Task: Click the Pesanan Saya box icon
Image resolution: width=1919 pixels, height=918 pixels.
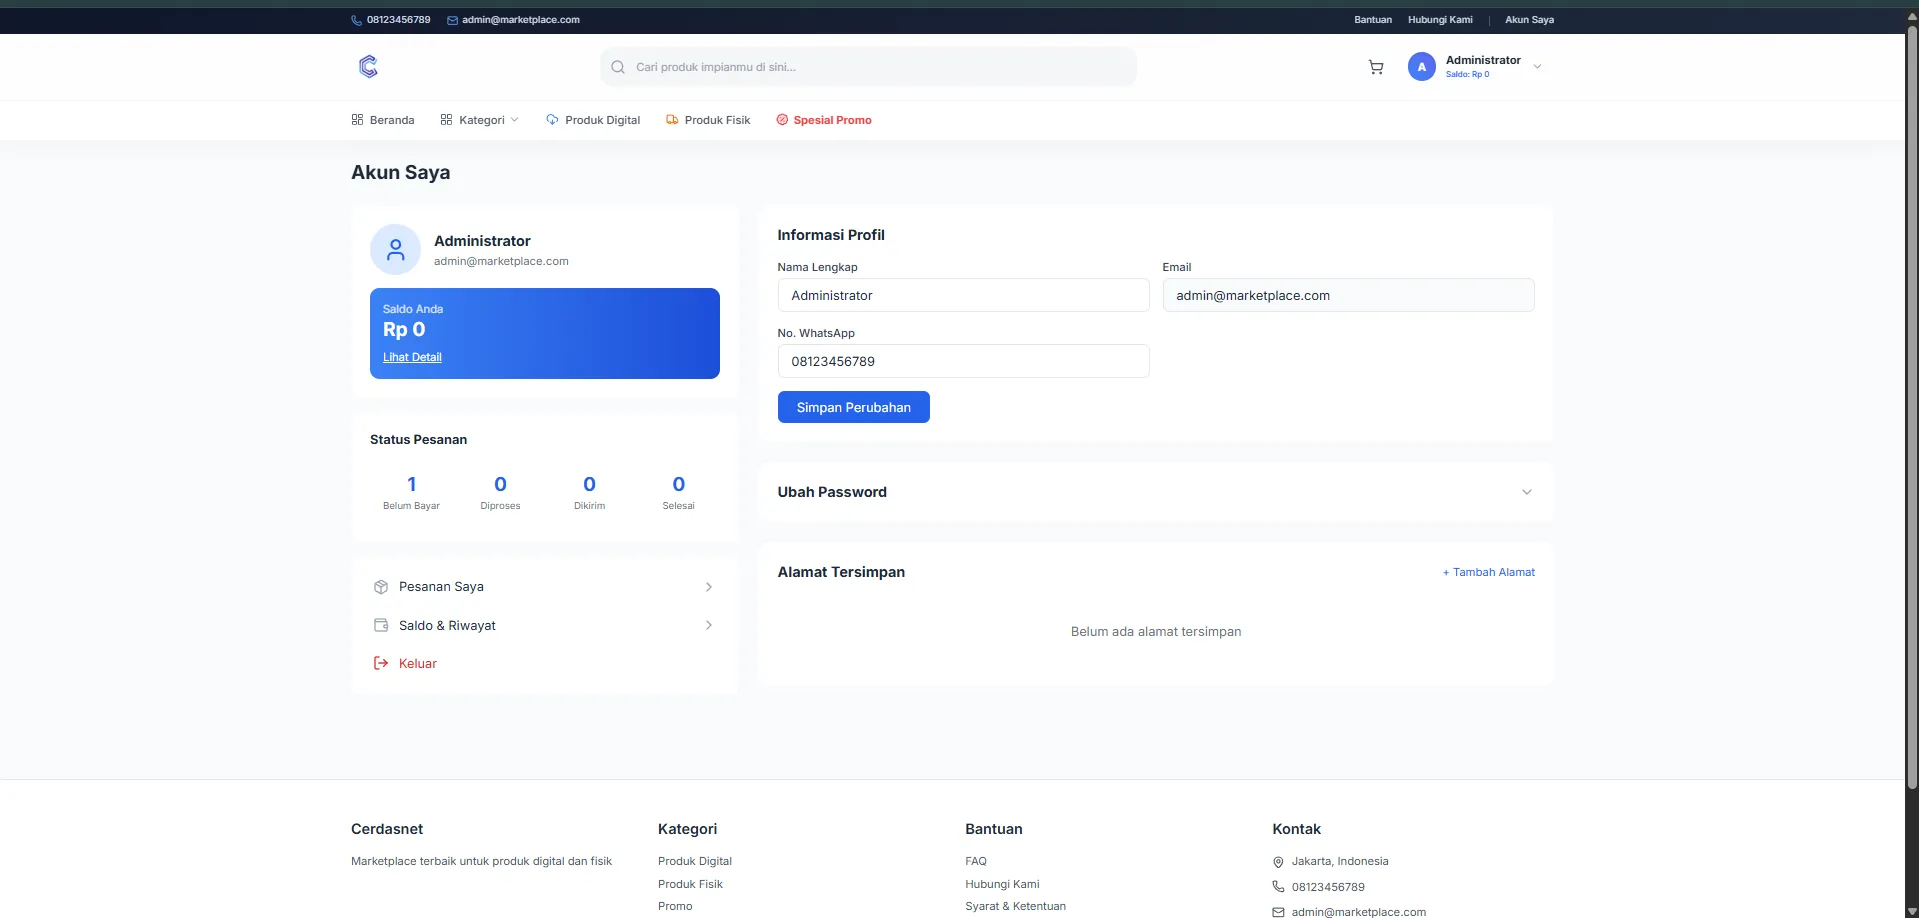Action: pyautogui.click(x=381, y=587)
